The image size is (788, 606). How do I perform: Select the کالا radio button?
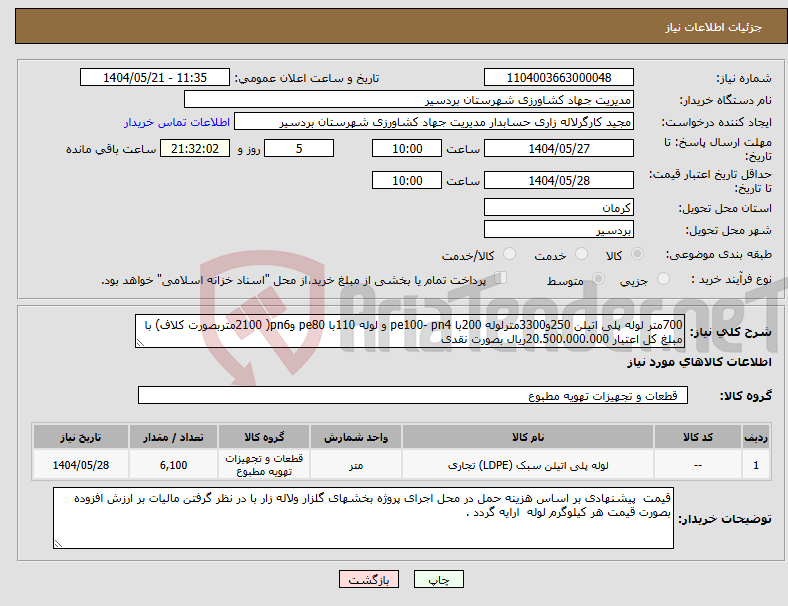click(x=637, y=254)
